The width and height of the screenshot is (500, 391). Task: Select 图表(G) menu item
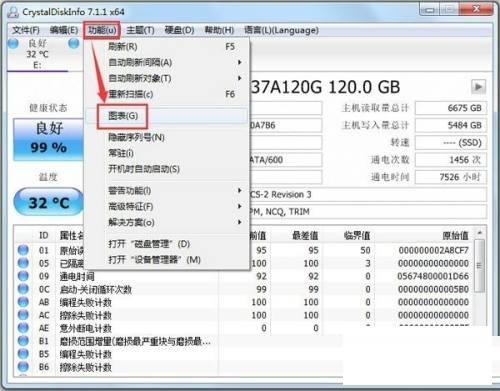point(167,116)
